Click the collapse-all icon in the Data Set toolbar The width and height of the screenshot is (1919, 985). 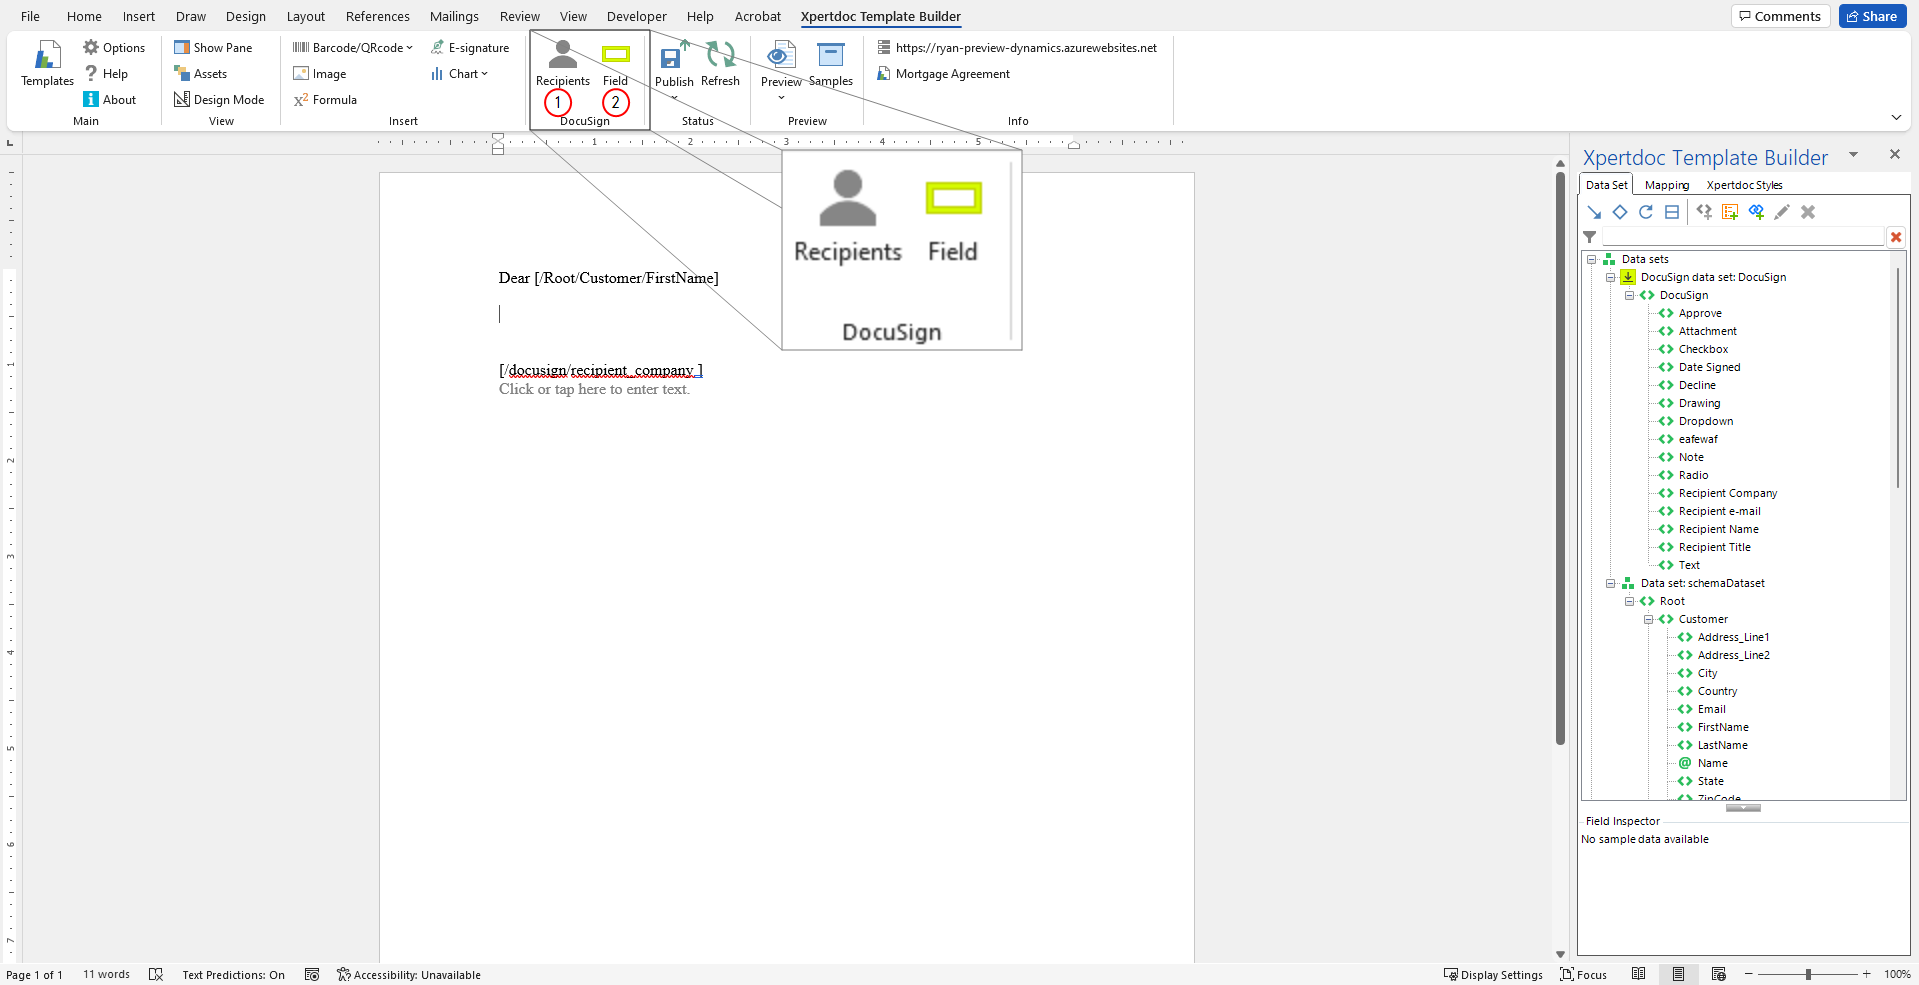pyautogui.click(x=1672, y=212)
